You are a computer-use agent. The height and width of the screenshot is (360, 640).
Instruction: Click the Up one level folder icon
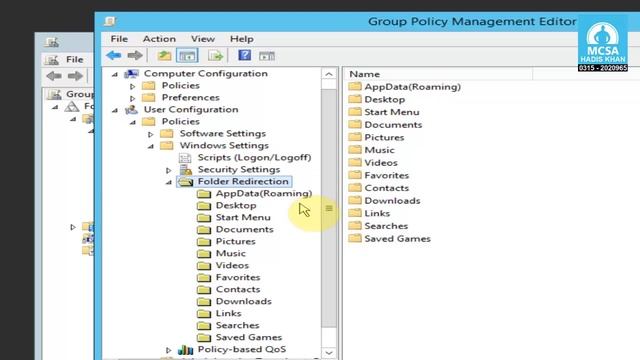[164, 55]
